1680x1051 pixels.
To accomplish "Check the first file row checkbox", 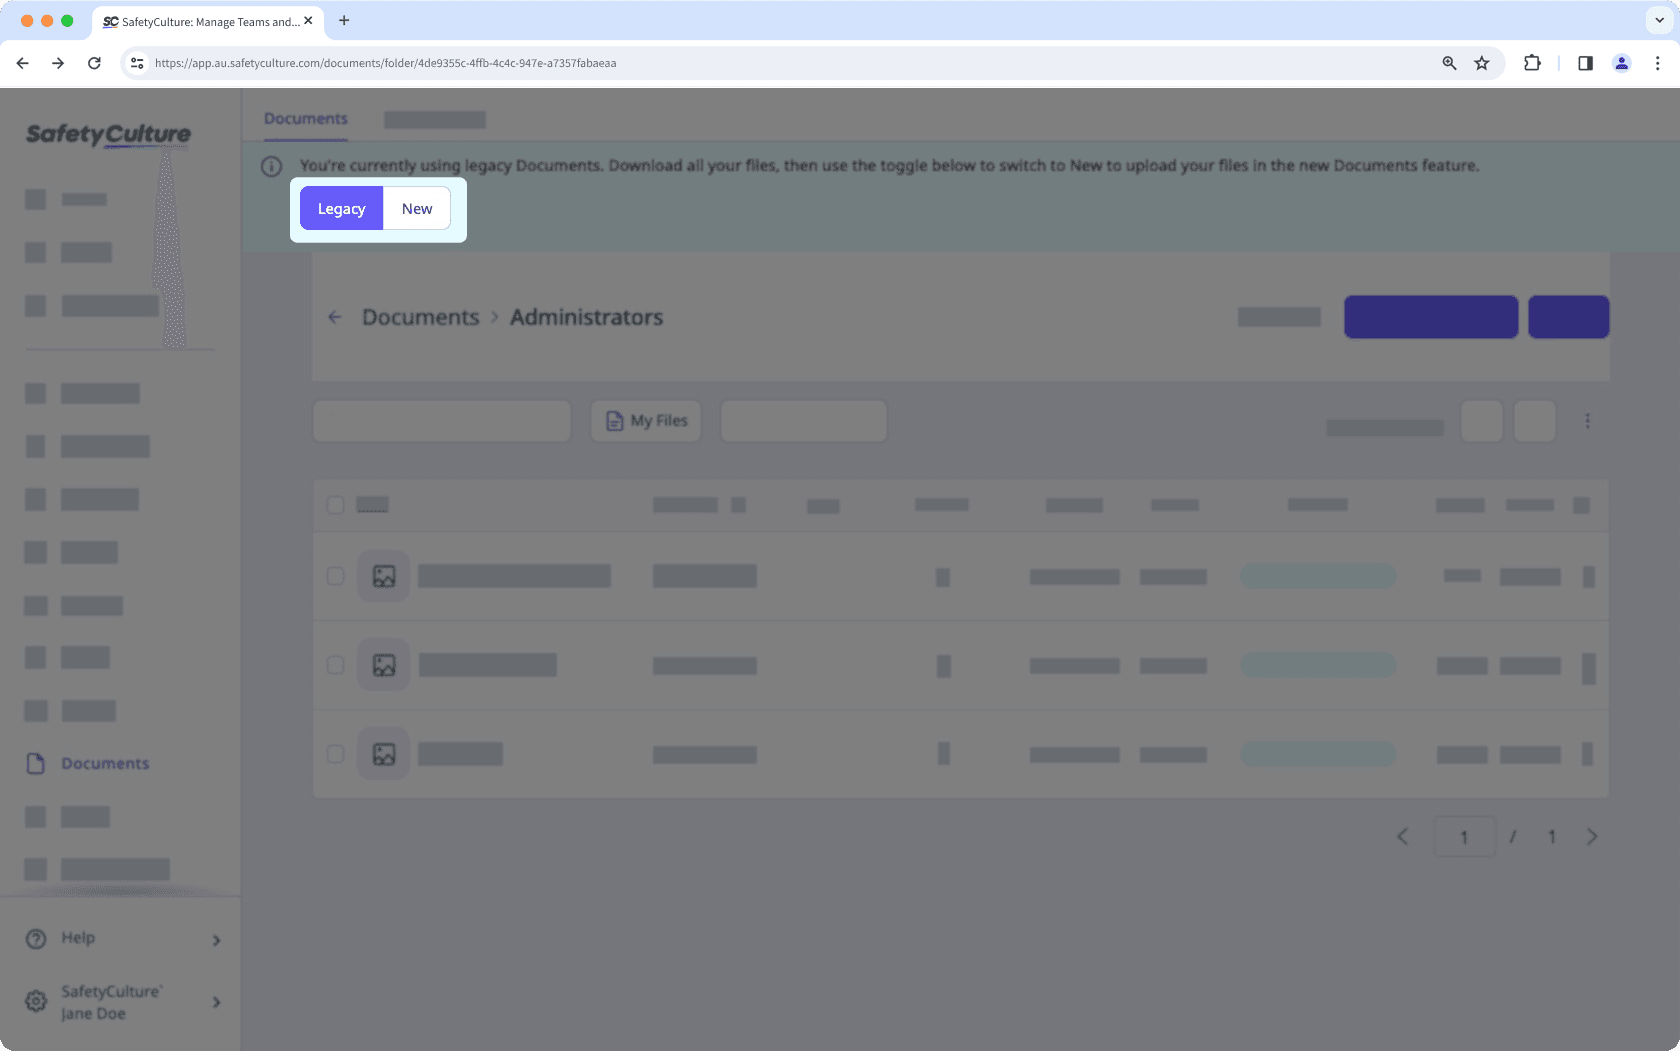I will click(x=336, y=577).
